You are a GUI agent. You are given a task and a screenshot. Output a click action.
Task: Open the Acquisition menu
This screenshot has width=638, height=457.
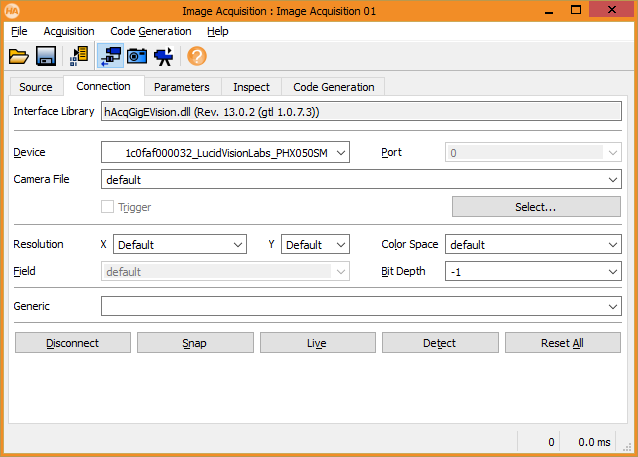[69, 31]
